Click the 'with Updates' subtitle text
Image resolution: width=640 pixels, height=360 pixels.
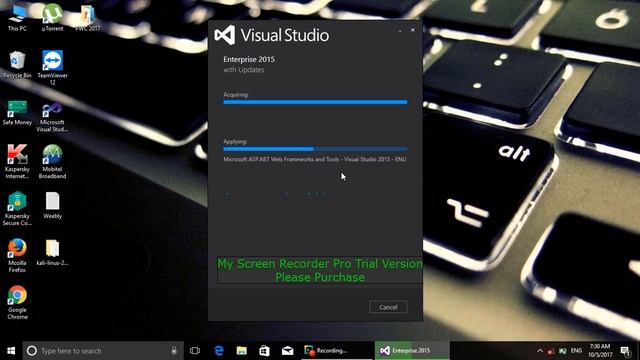[244, 70]
